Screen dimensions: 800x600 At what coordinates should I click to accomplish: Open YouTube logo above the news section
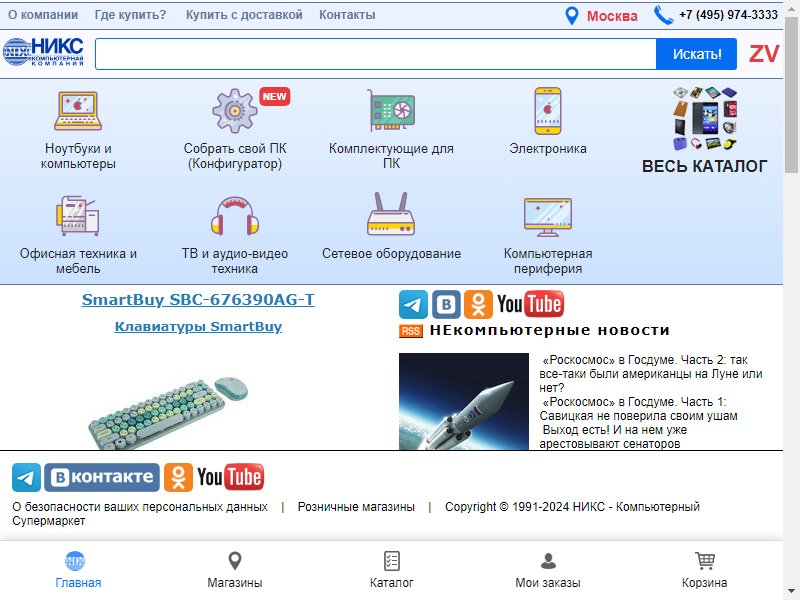coord(531,304)
